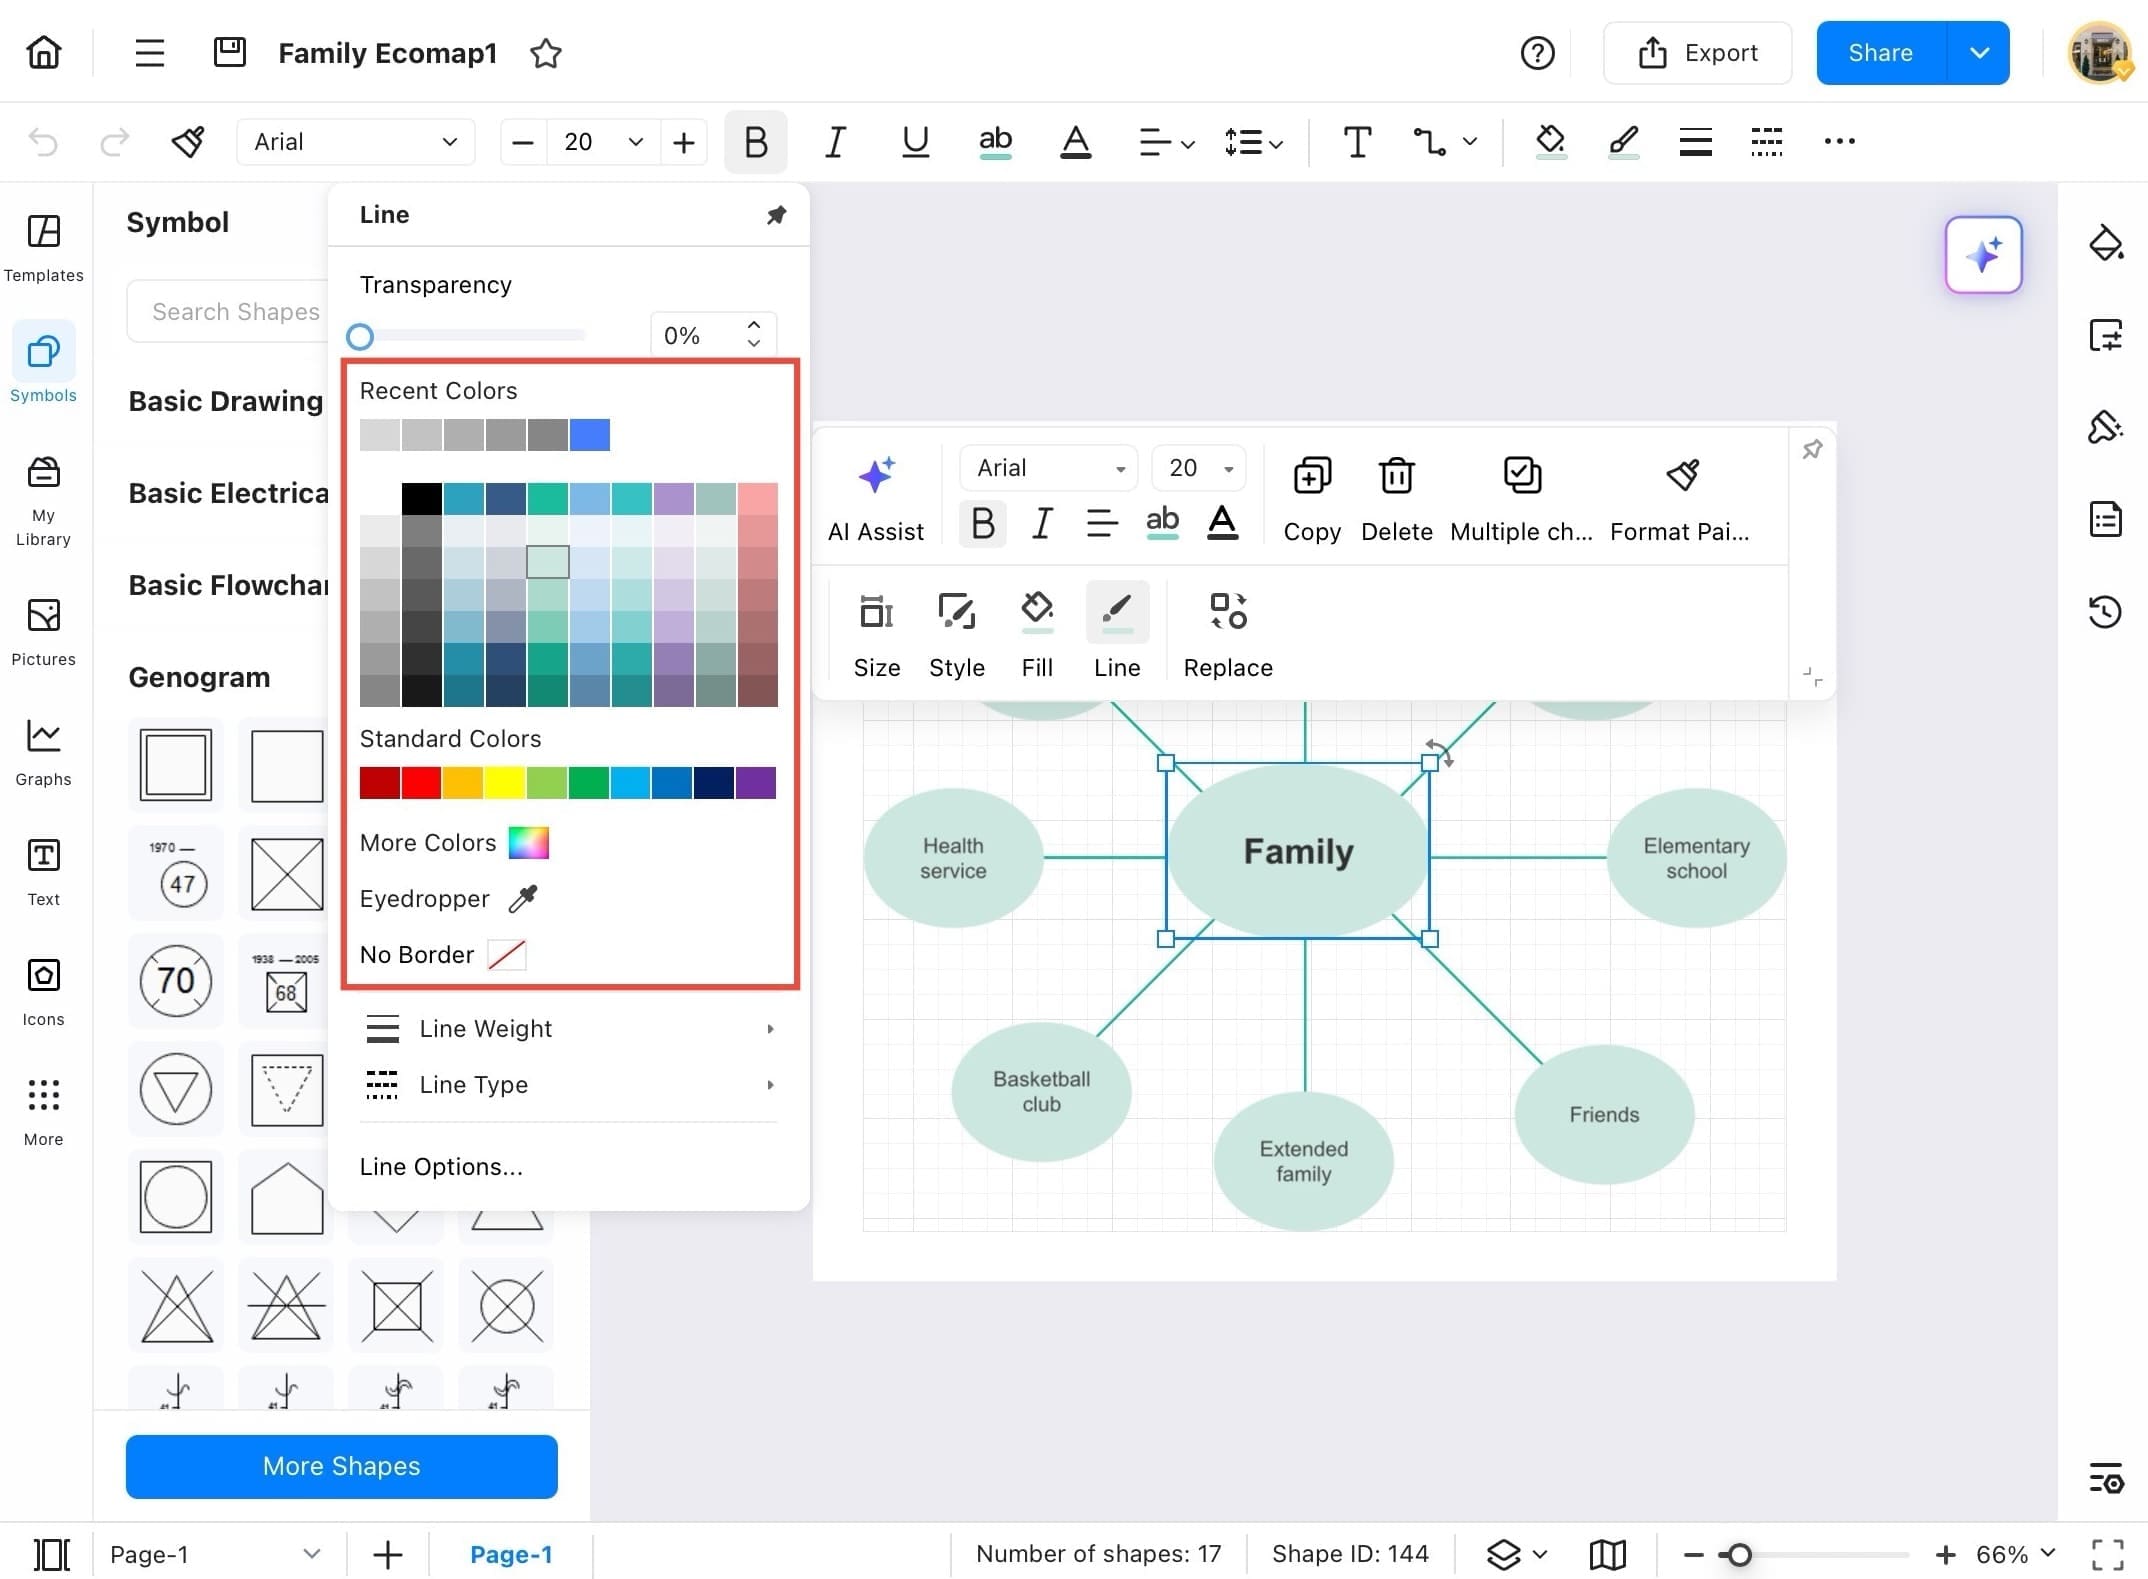Click the AI Assist sparkle icon

875,476
